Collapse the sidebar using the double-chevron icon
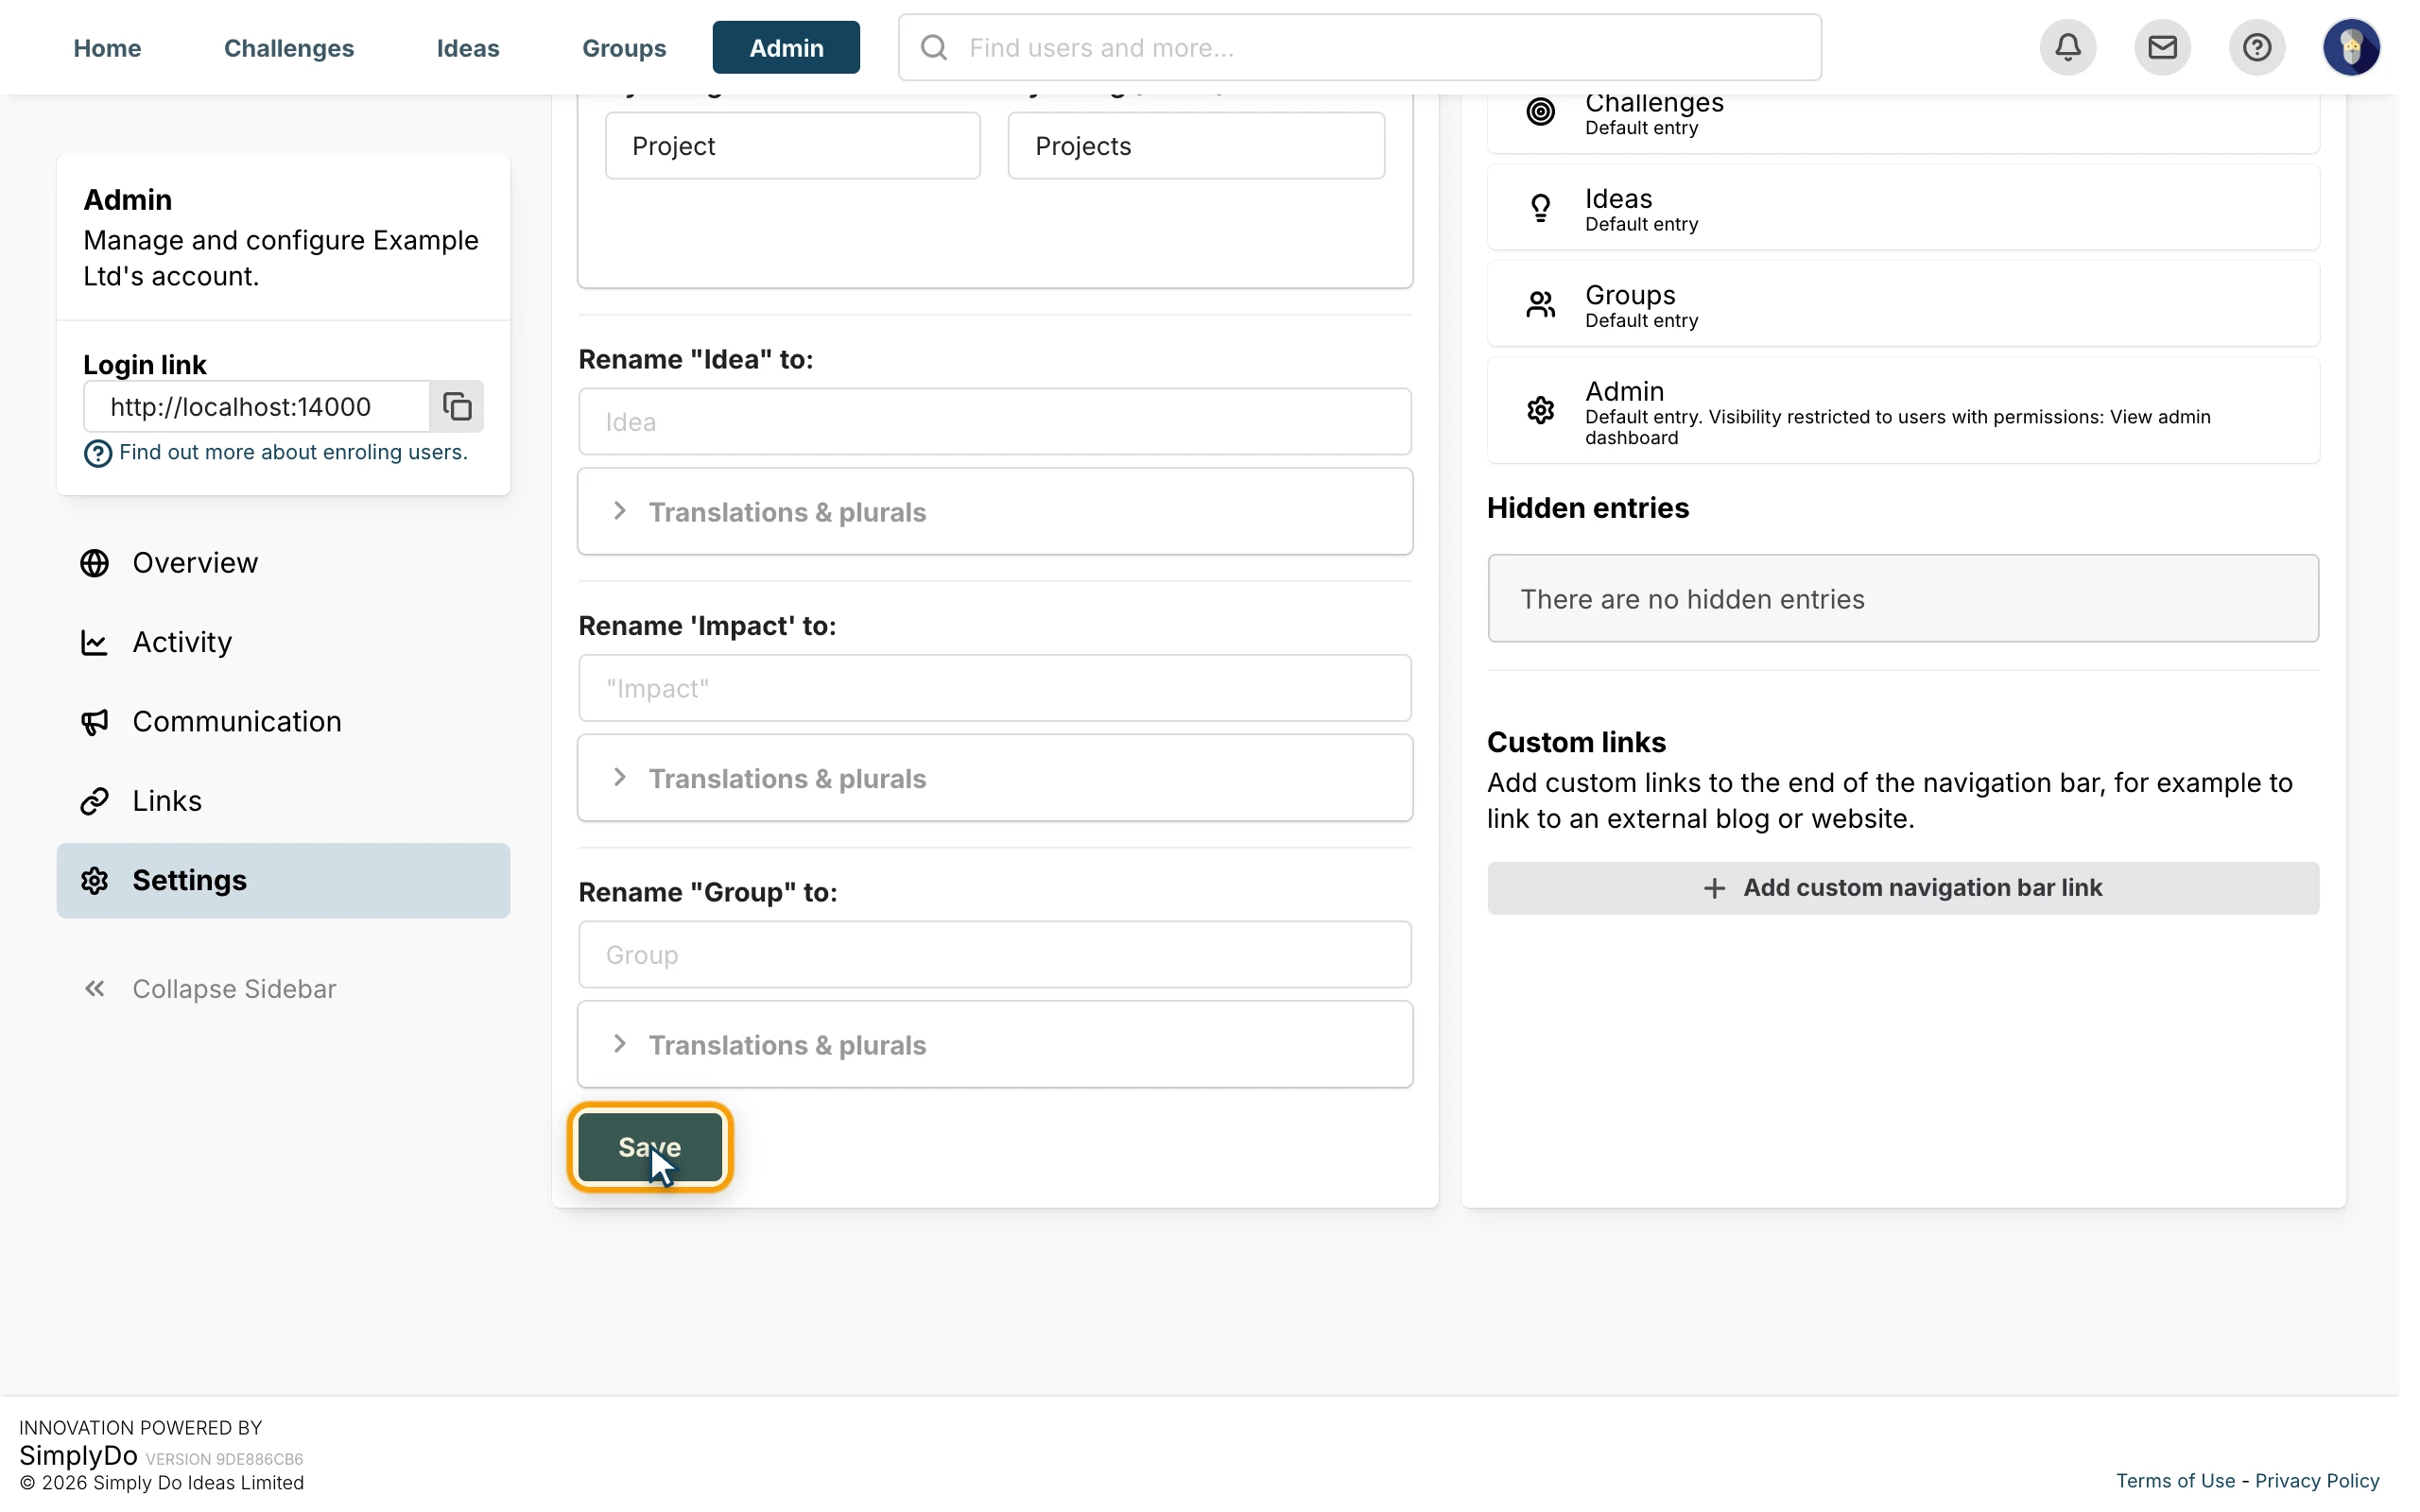The image size is (2420, 1512). [95, 989]
